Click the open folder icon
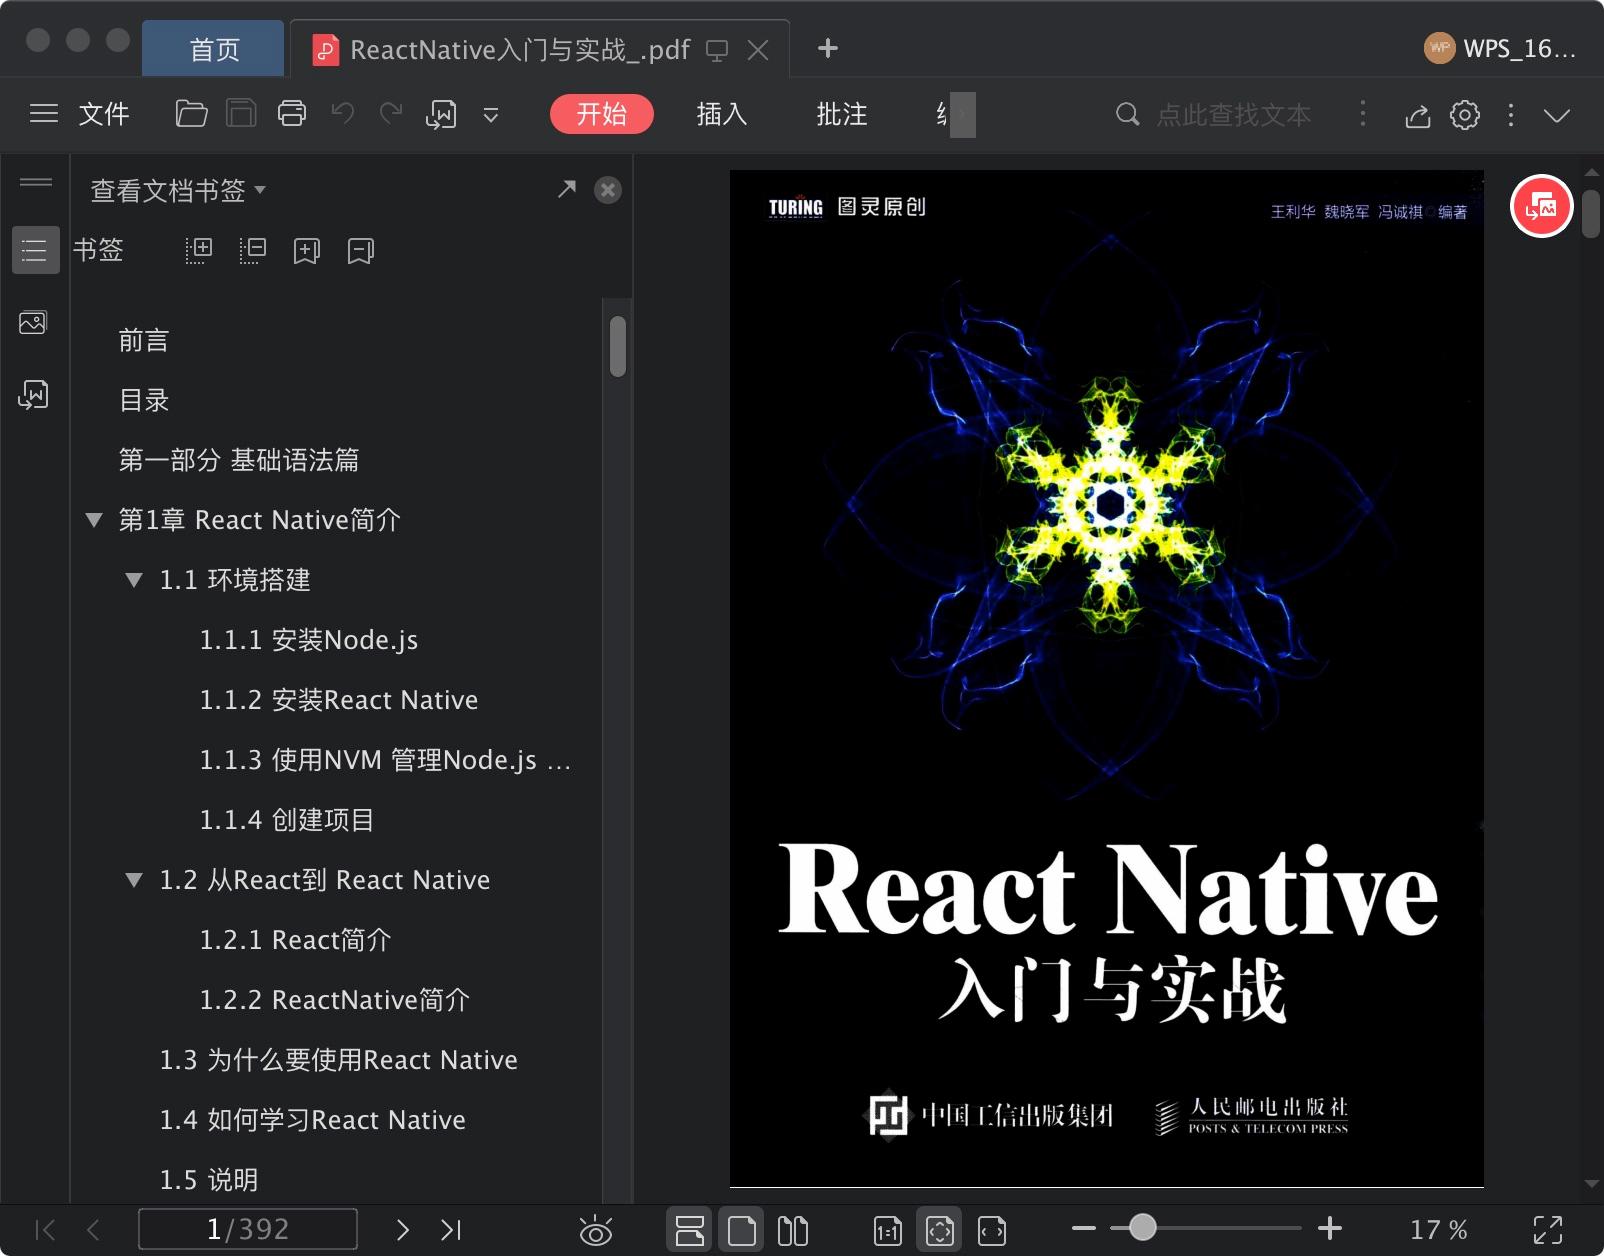This screenshot has width=1604, height=1256. (191, 114)
